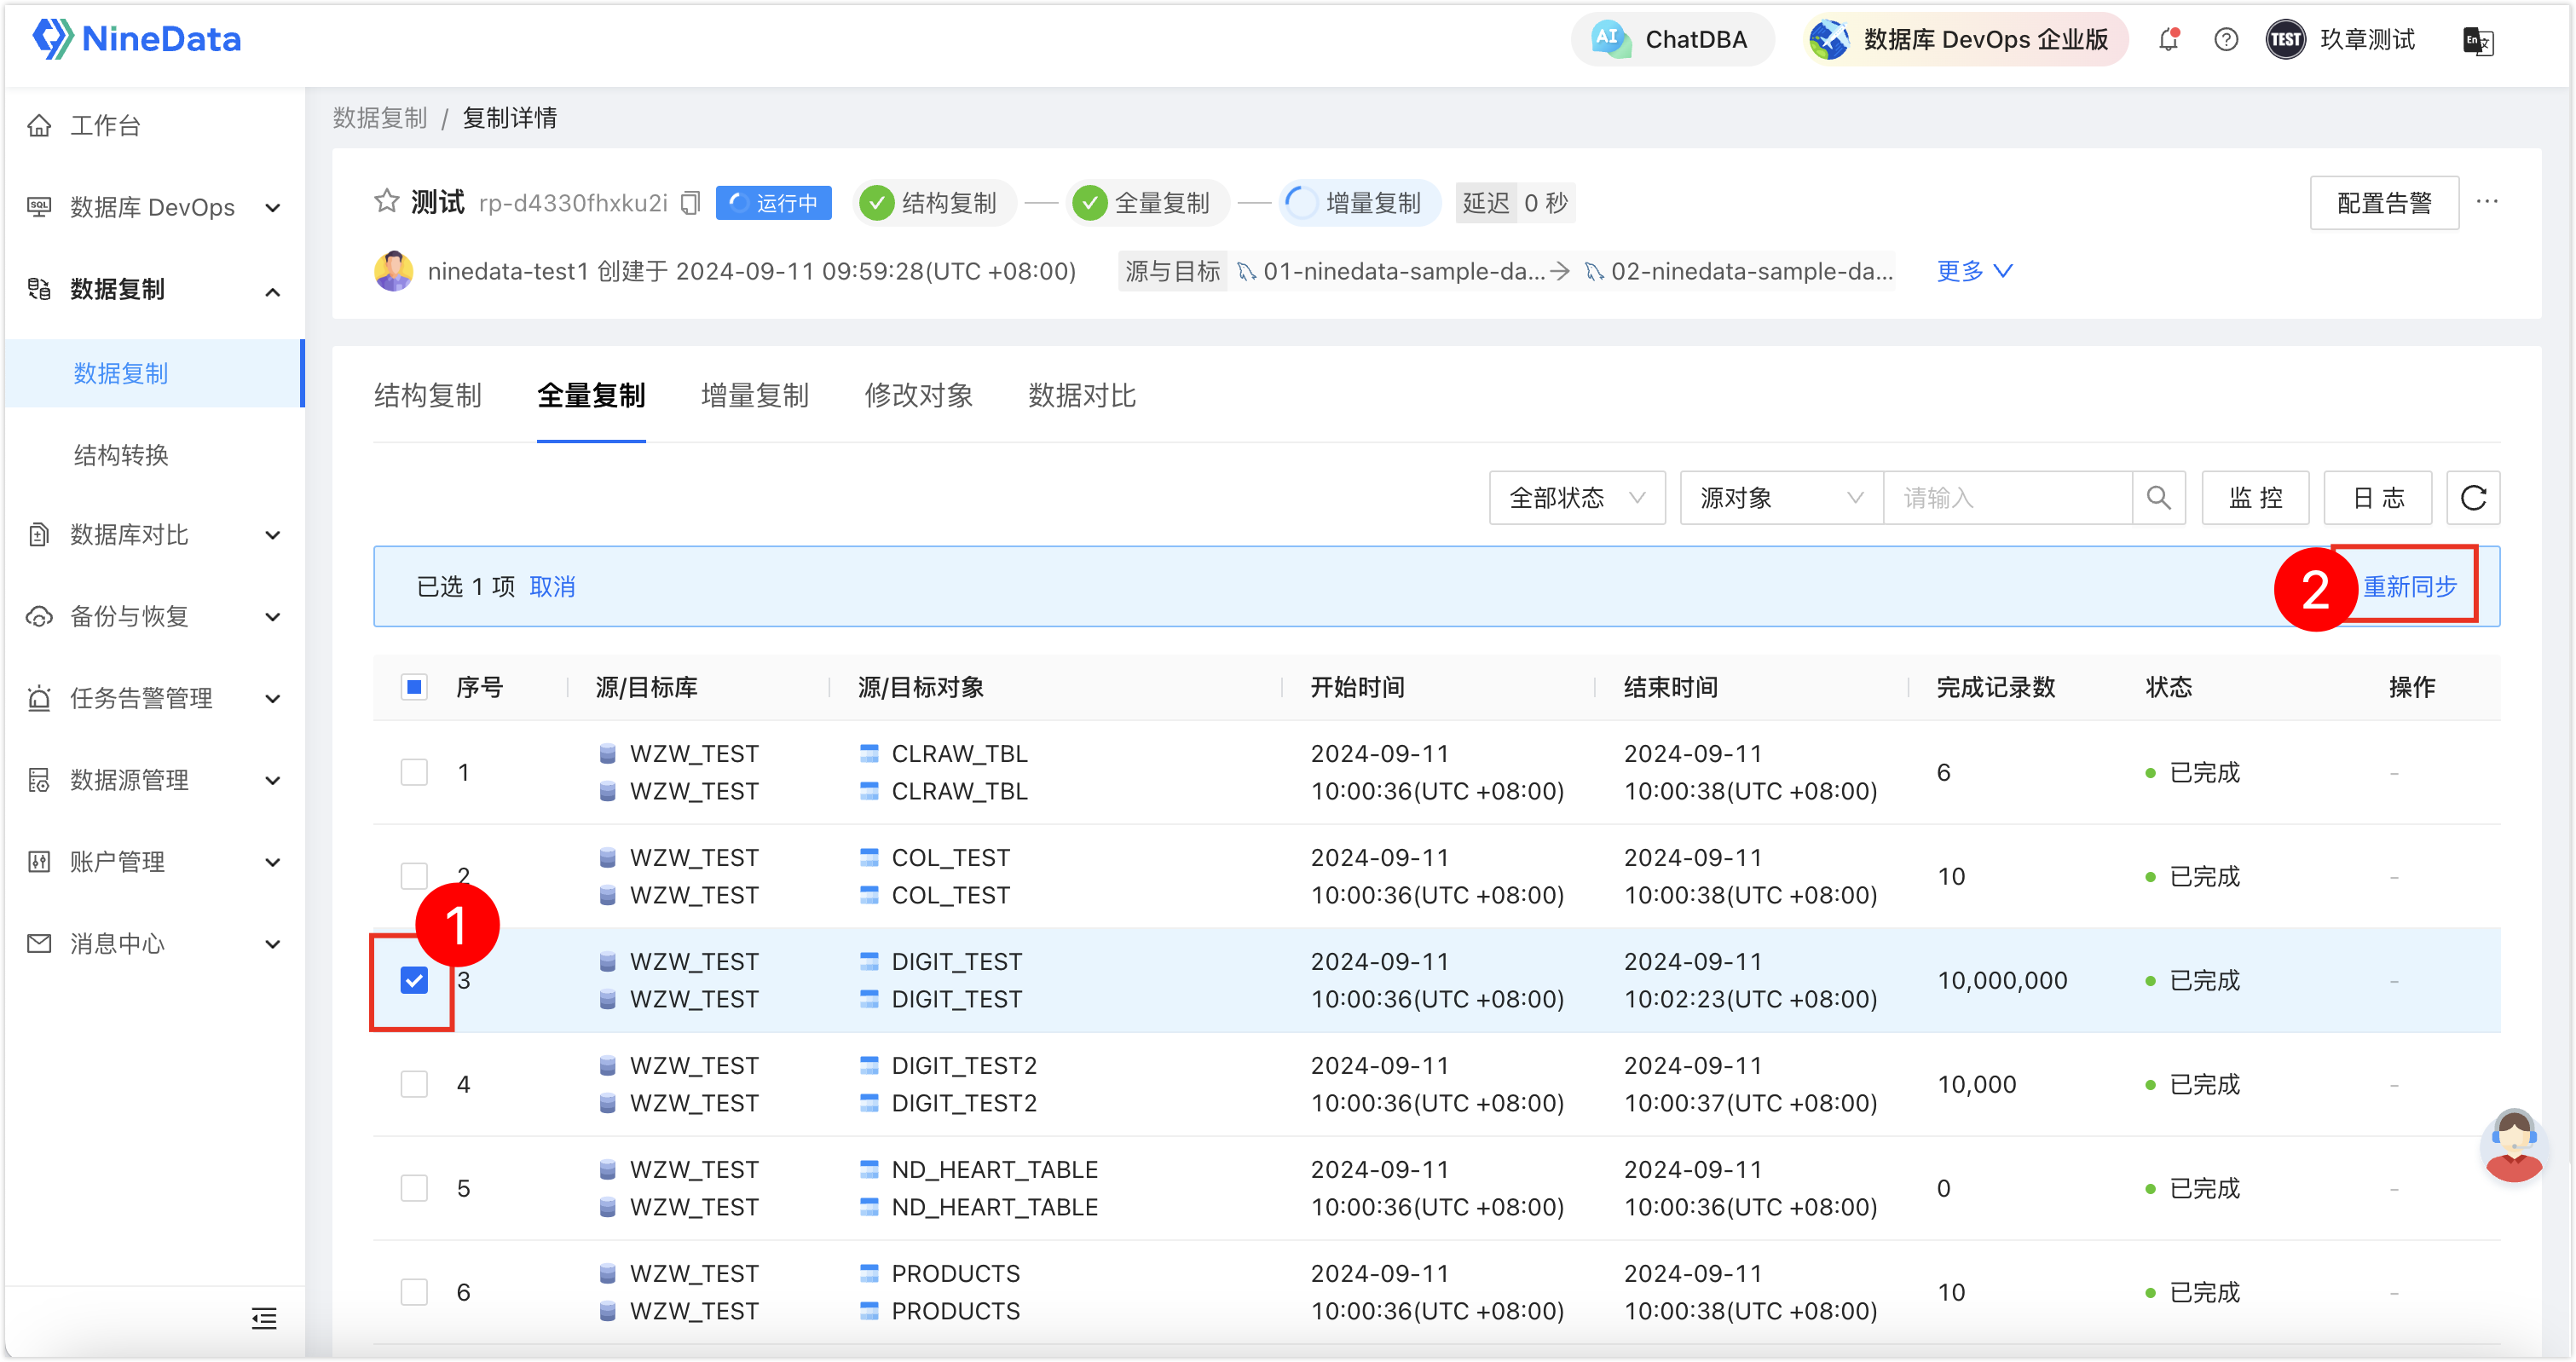Switch to 全量复制 tab
2576x1362 pixels.
pos(591,396)
